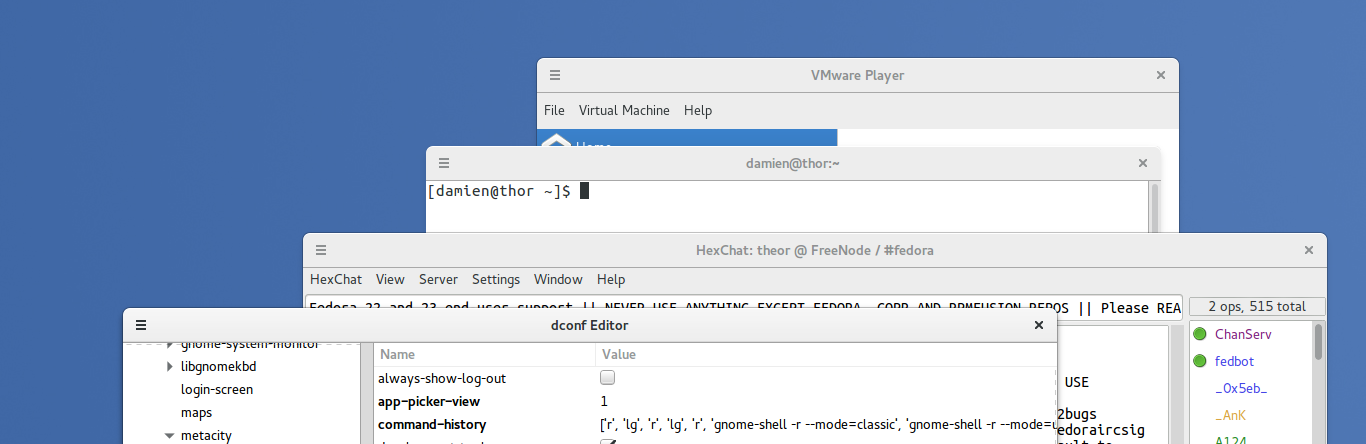
Task: Open the Server menu in HexChat
Action: click(438, 279)
